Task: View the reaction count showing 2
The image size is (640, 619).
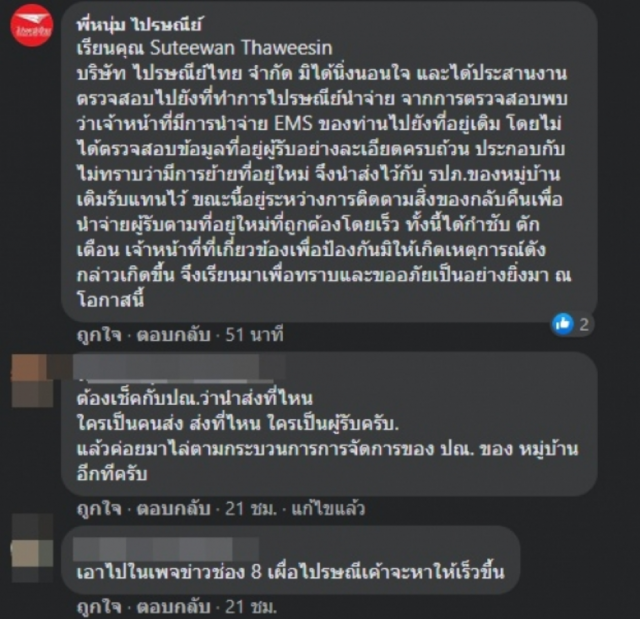Action: pos(584,324)
